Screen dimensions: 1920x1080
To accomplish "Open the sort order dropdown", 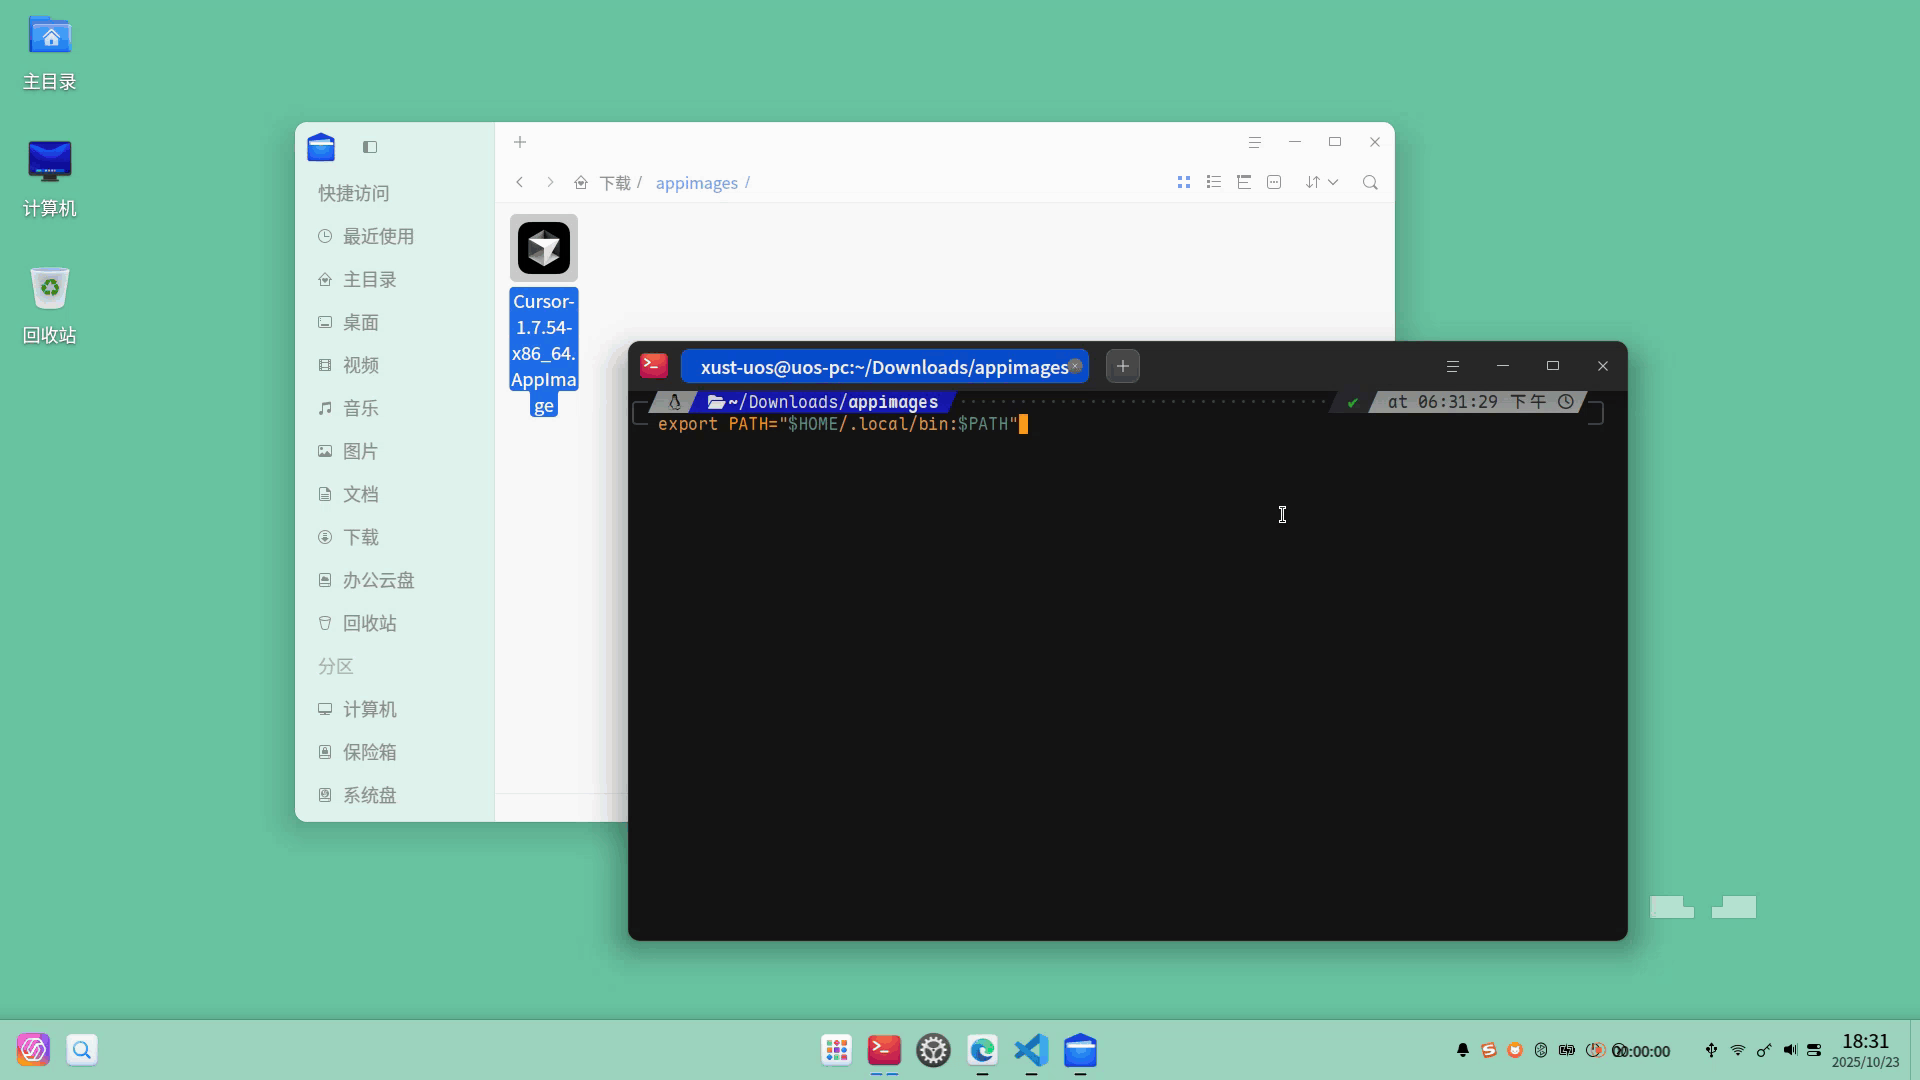I will click(x=1322, y=182).
